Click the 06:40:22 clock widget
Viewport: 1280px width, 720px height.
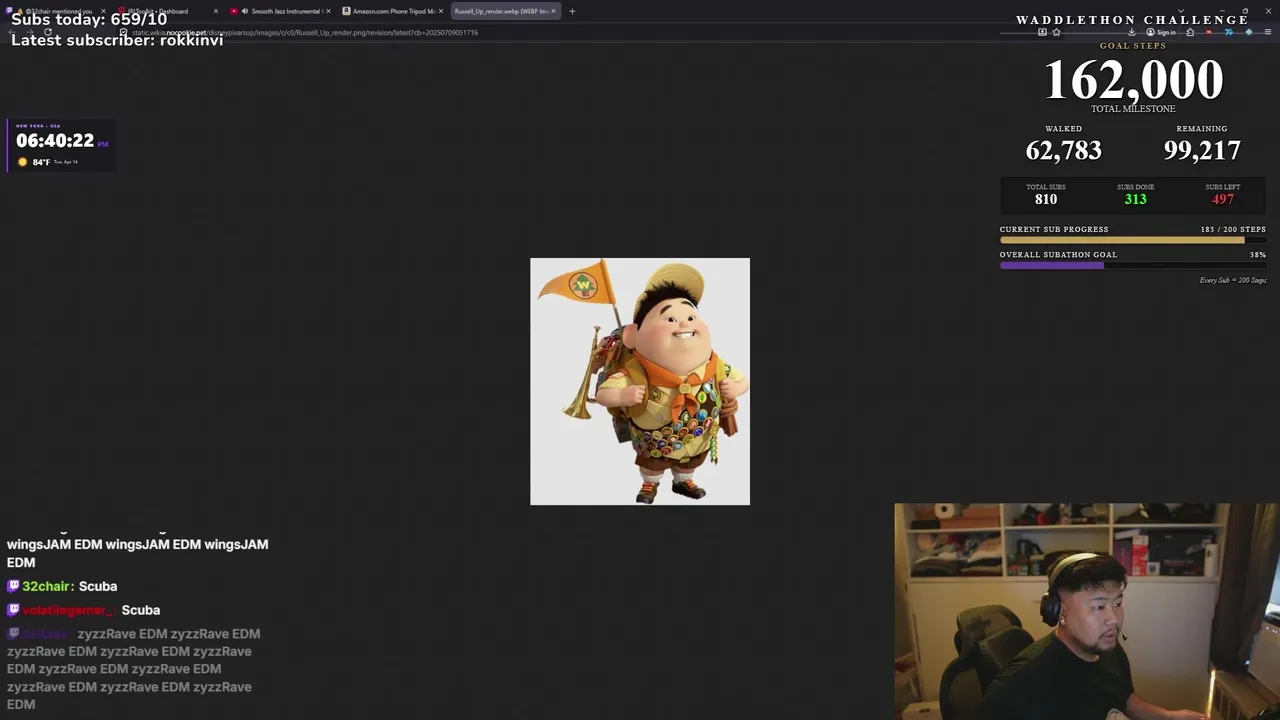tap(62, 146)
